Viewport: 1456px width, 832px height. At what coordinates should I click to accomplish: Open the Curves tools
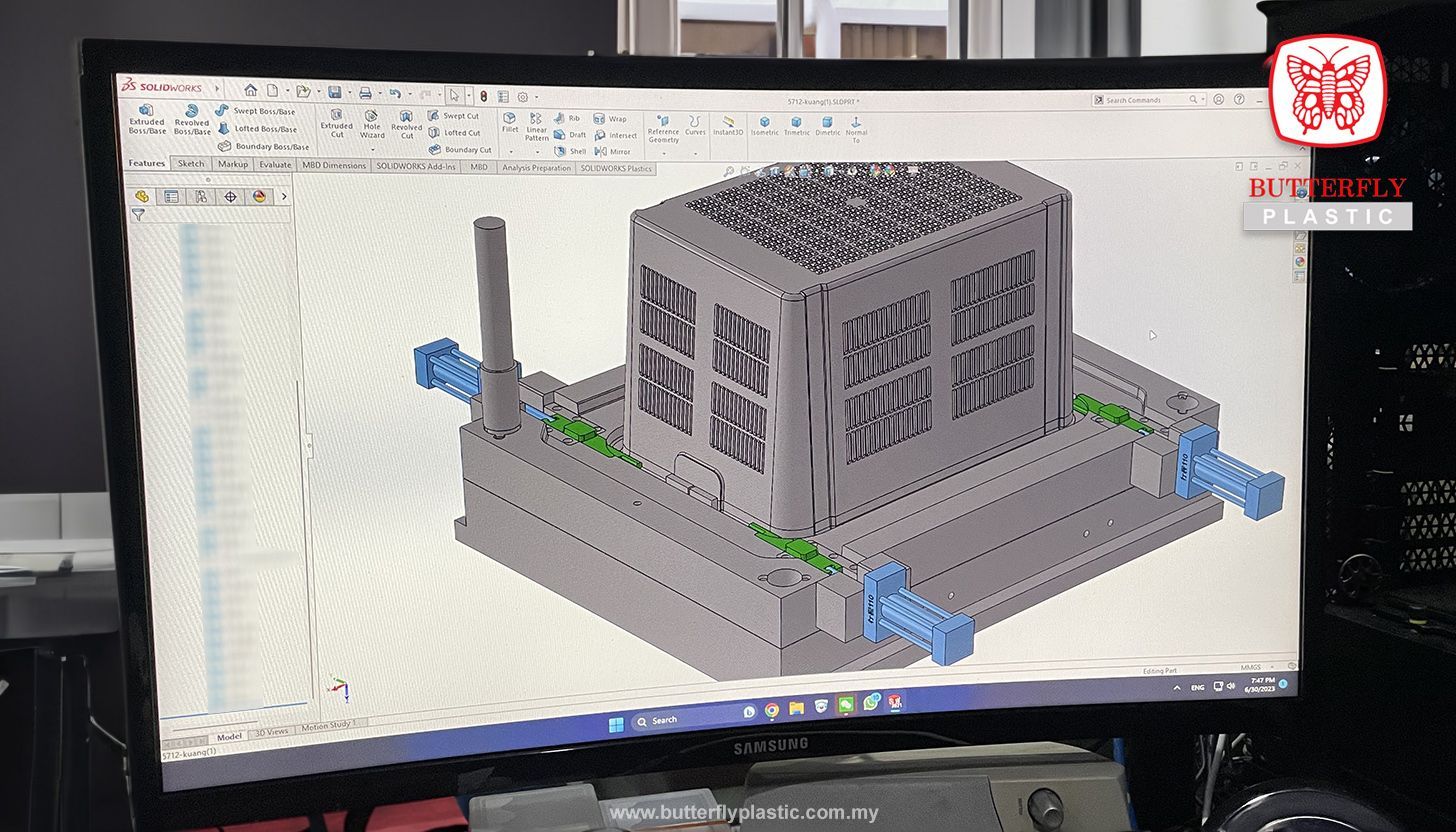tap(695, 126)
